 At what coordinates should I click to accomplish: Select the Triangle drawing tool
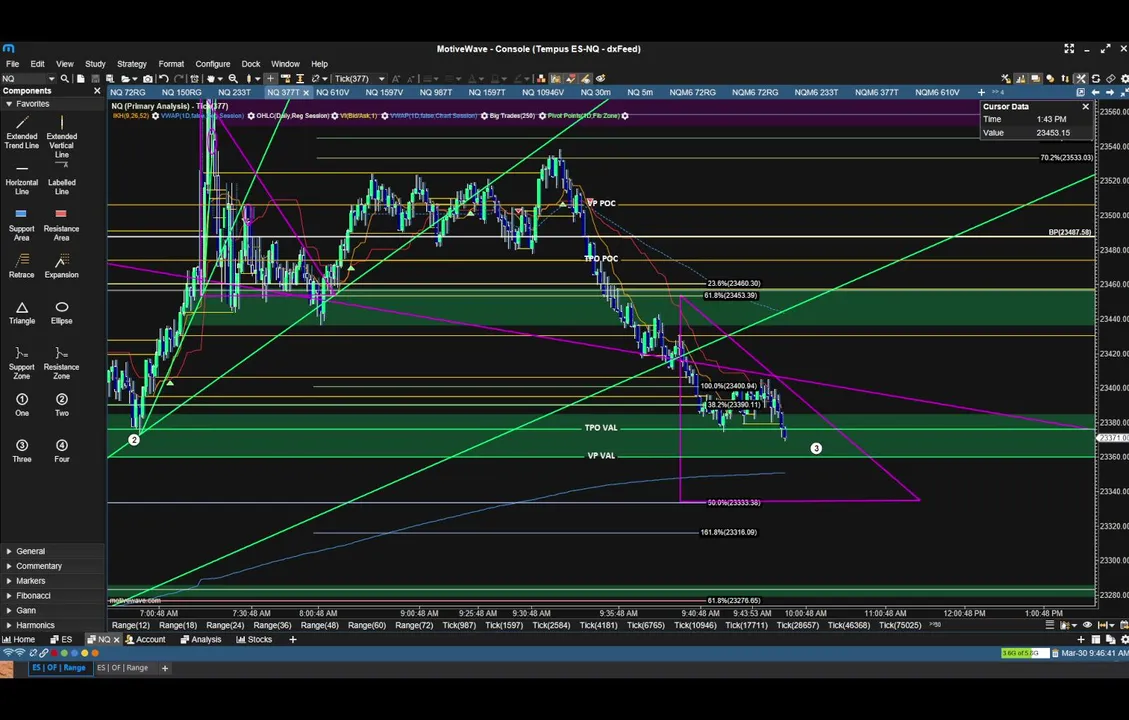coord(22,313)
